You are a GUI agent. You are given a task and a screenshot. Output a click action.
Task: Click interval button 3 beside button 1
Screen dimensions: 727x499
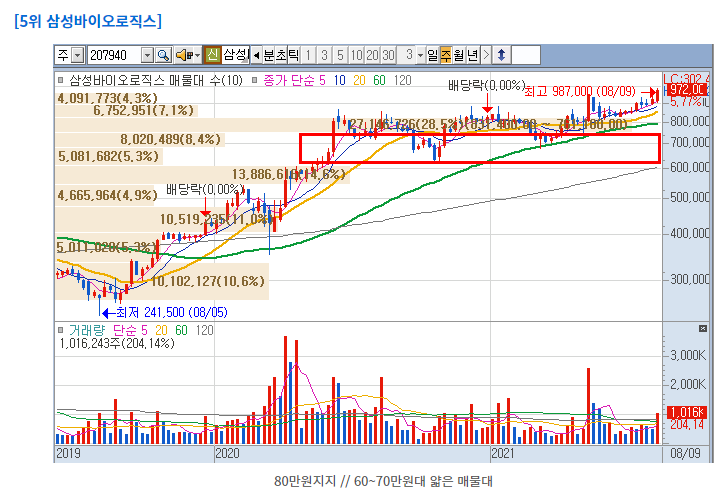tap(324, 55)
